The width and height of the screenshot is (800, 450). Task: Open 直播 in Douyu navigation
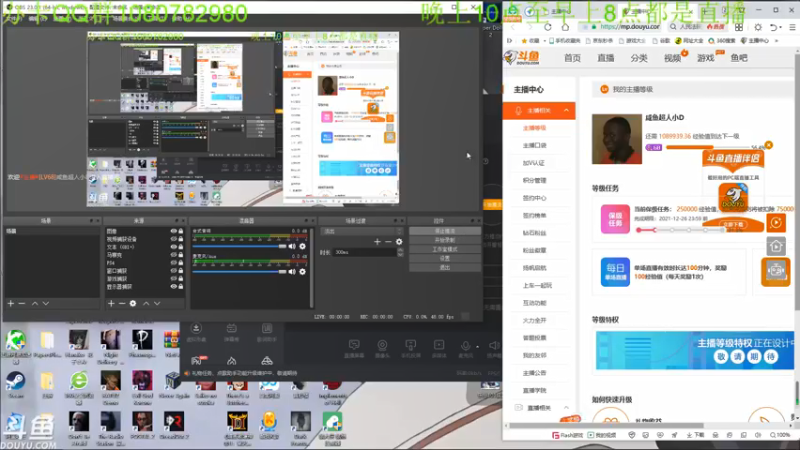click(x=606, y=58)
